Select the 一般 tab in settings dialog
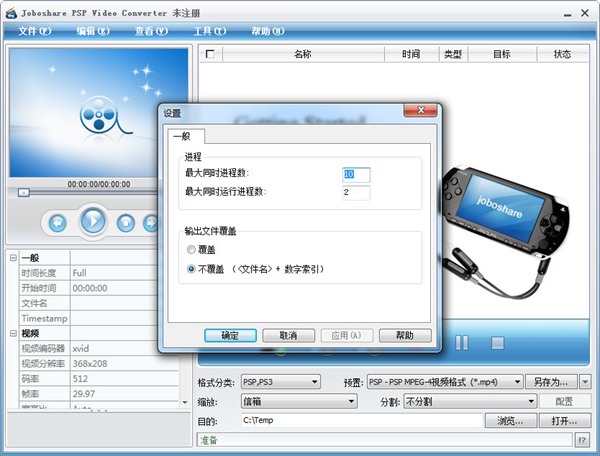600x456 pixels. pos(186,137)
